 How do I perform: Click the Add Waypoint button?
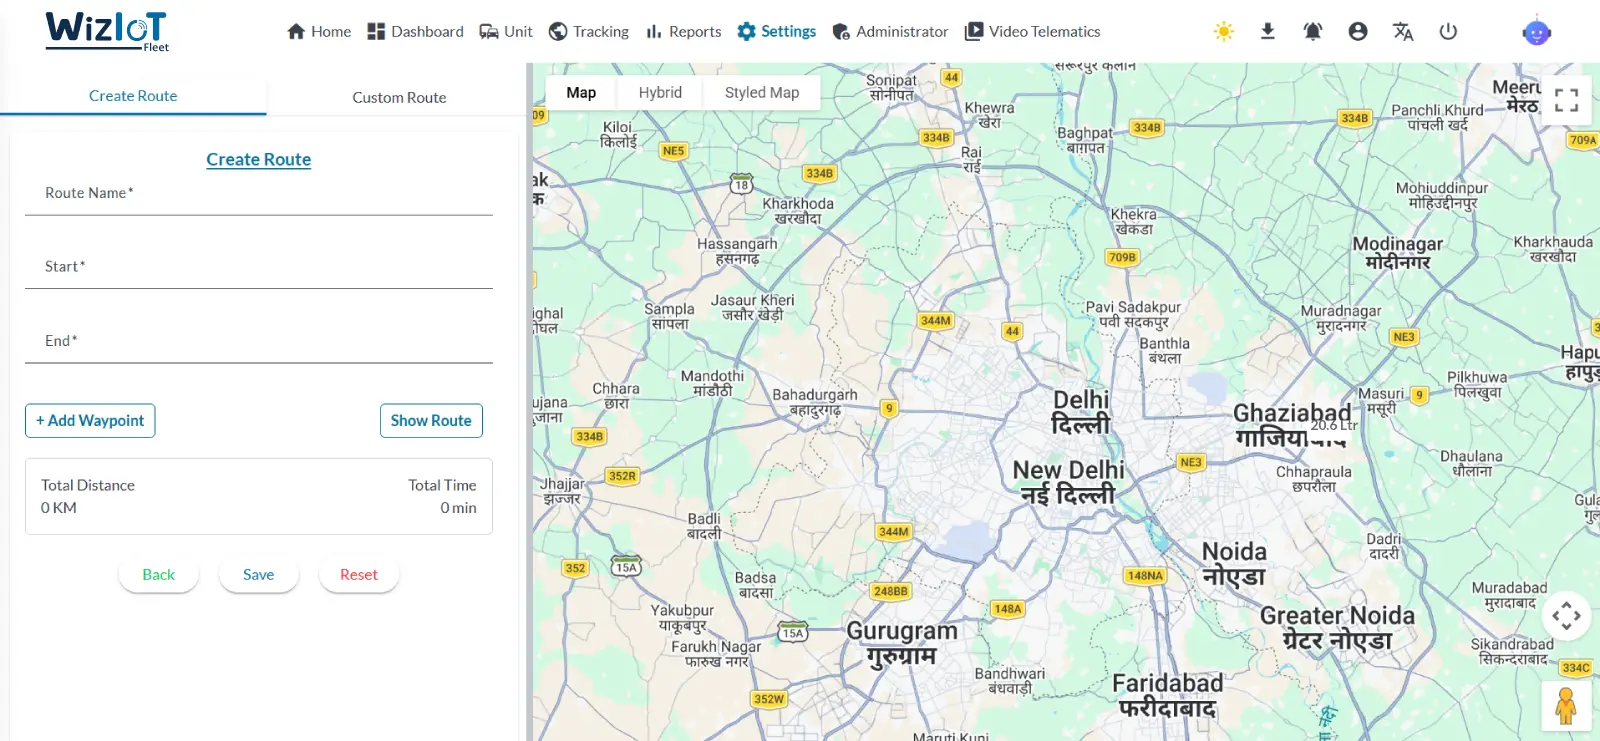(90, 421)
